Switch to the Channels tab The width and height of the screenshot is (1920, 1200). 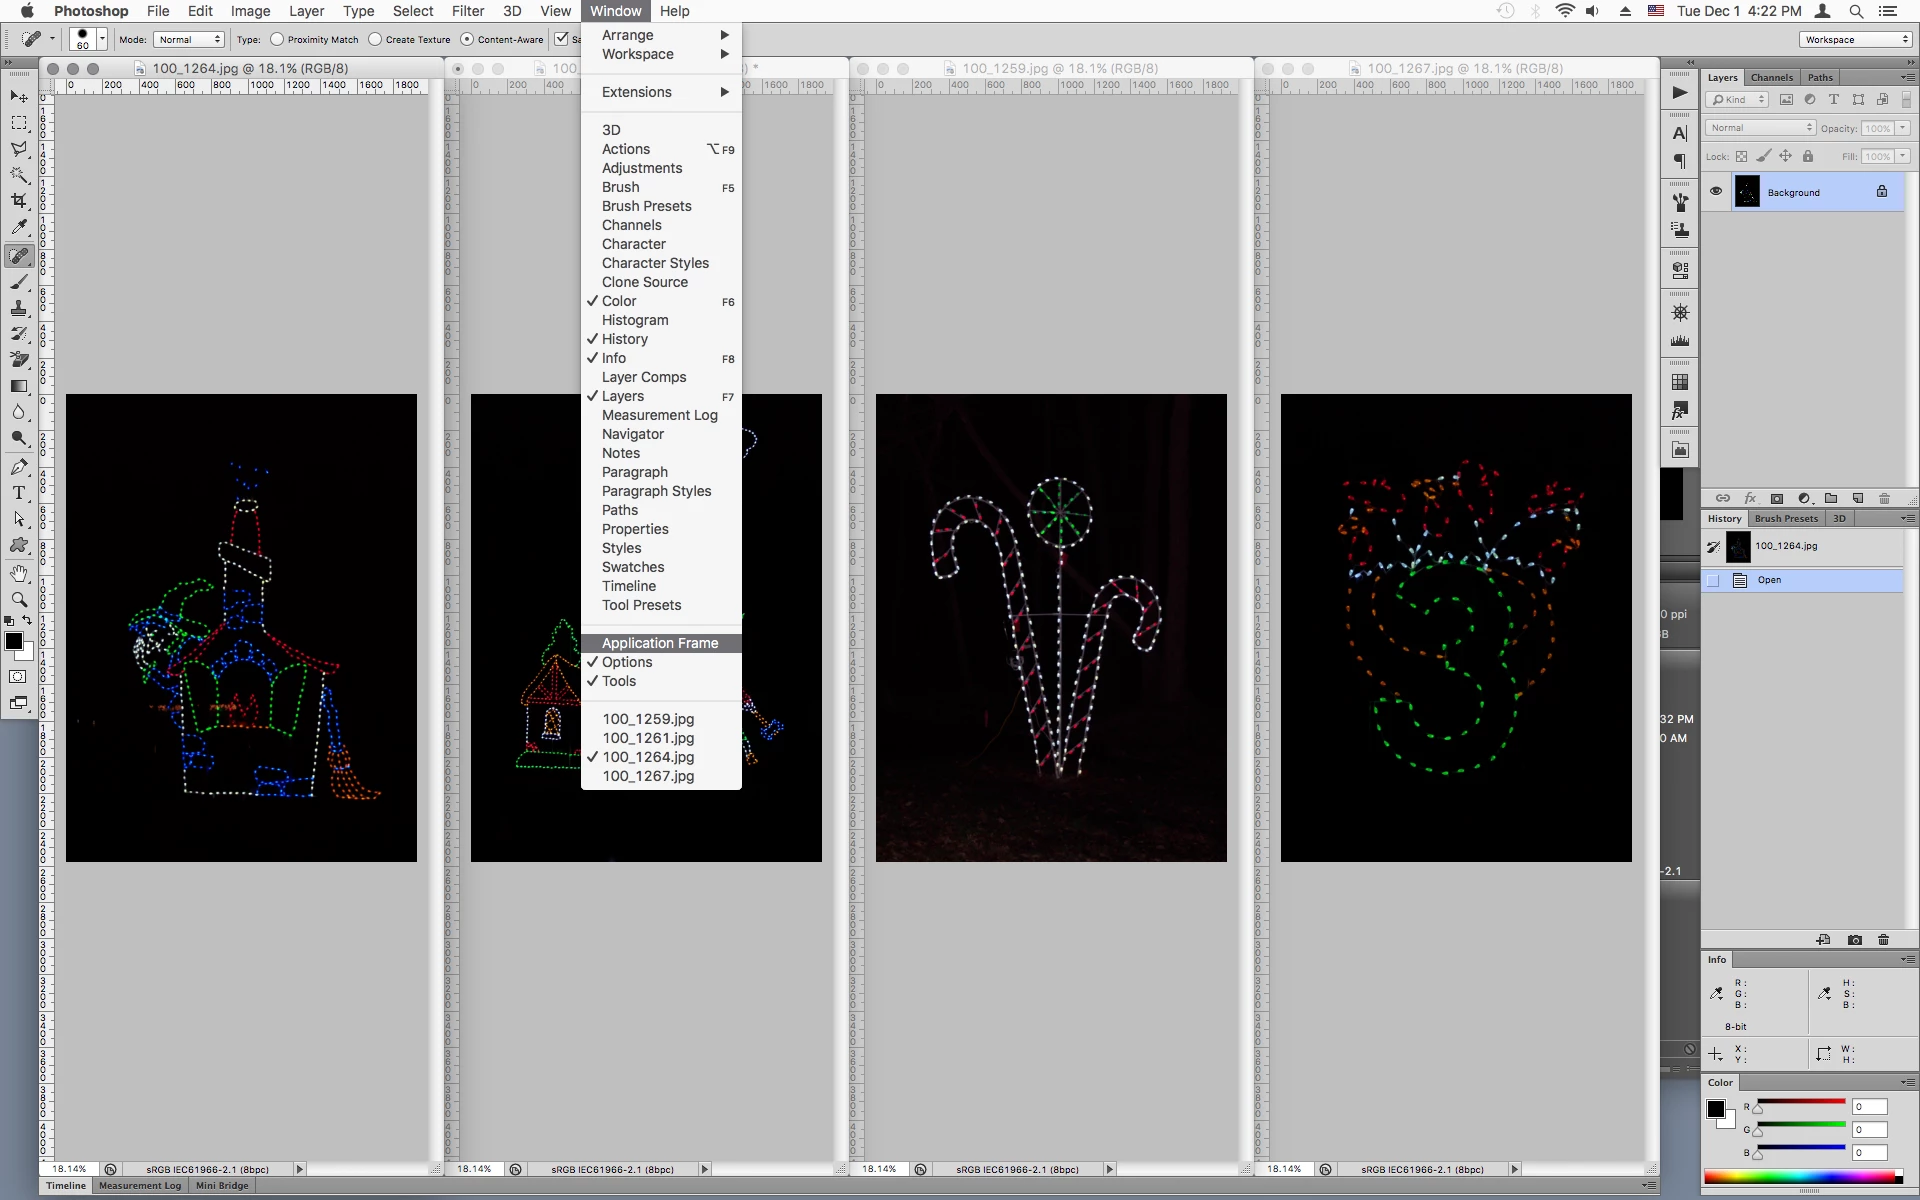[1771, 77]
